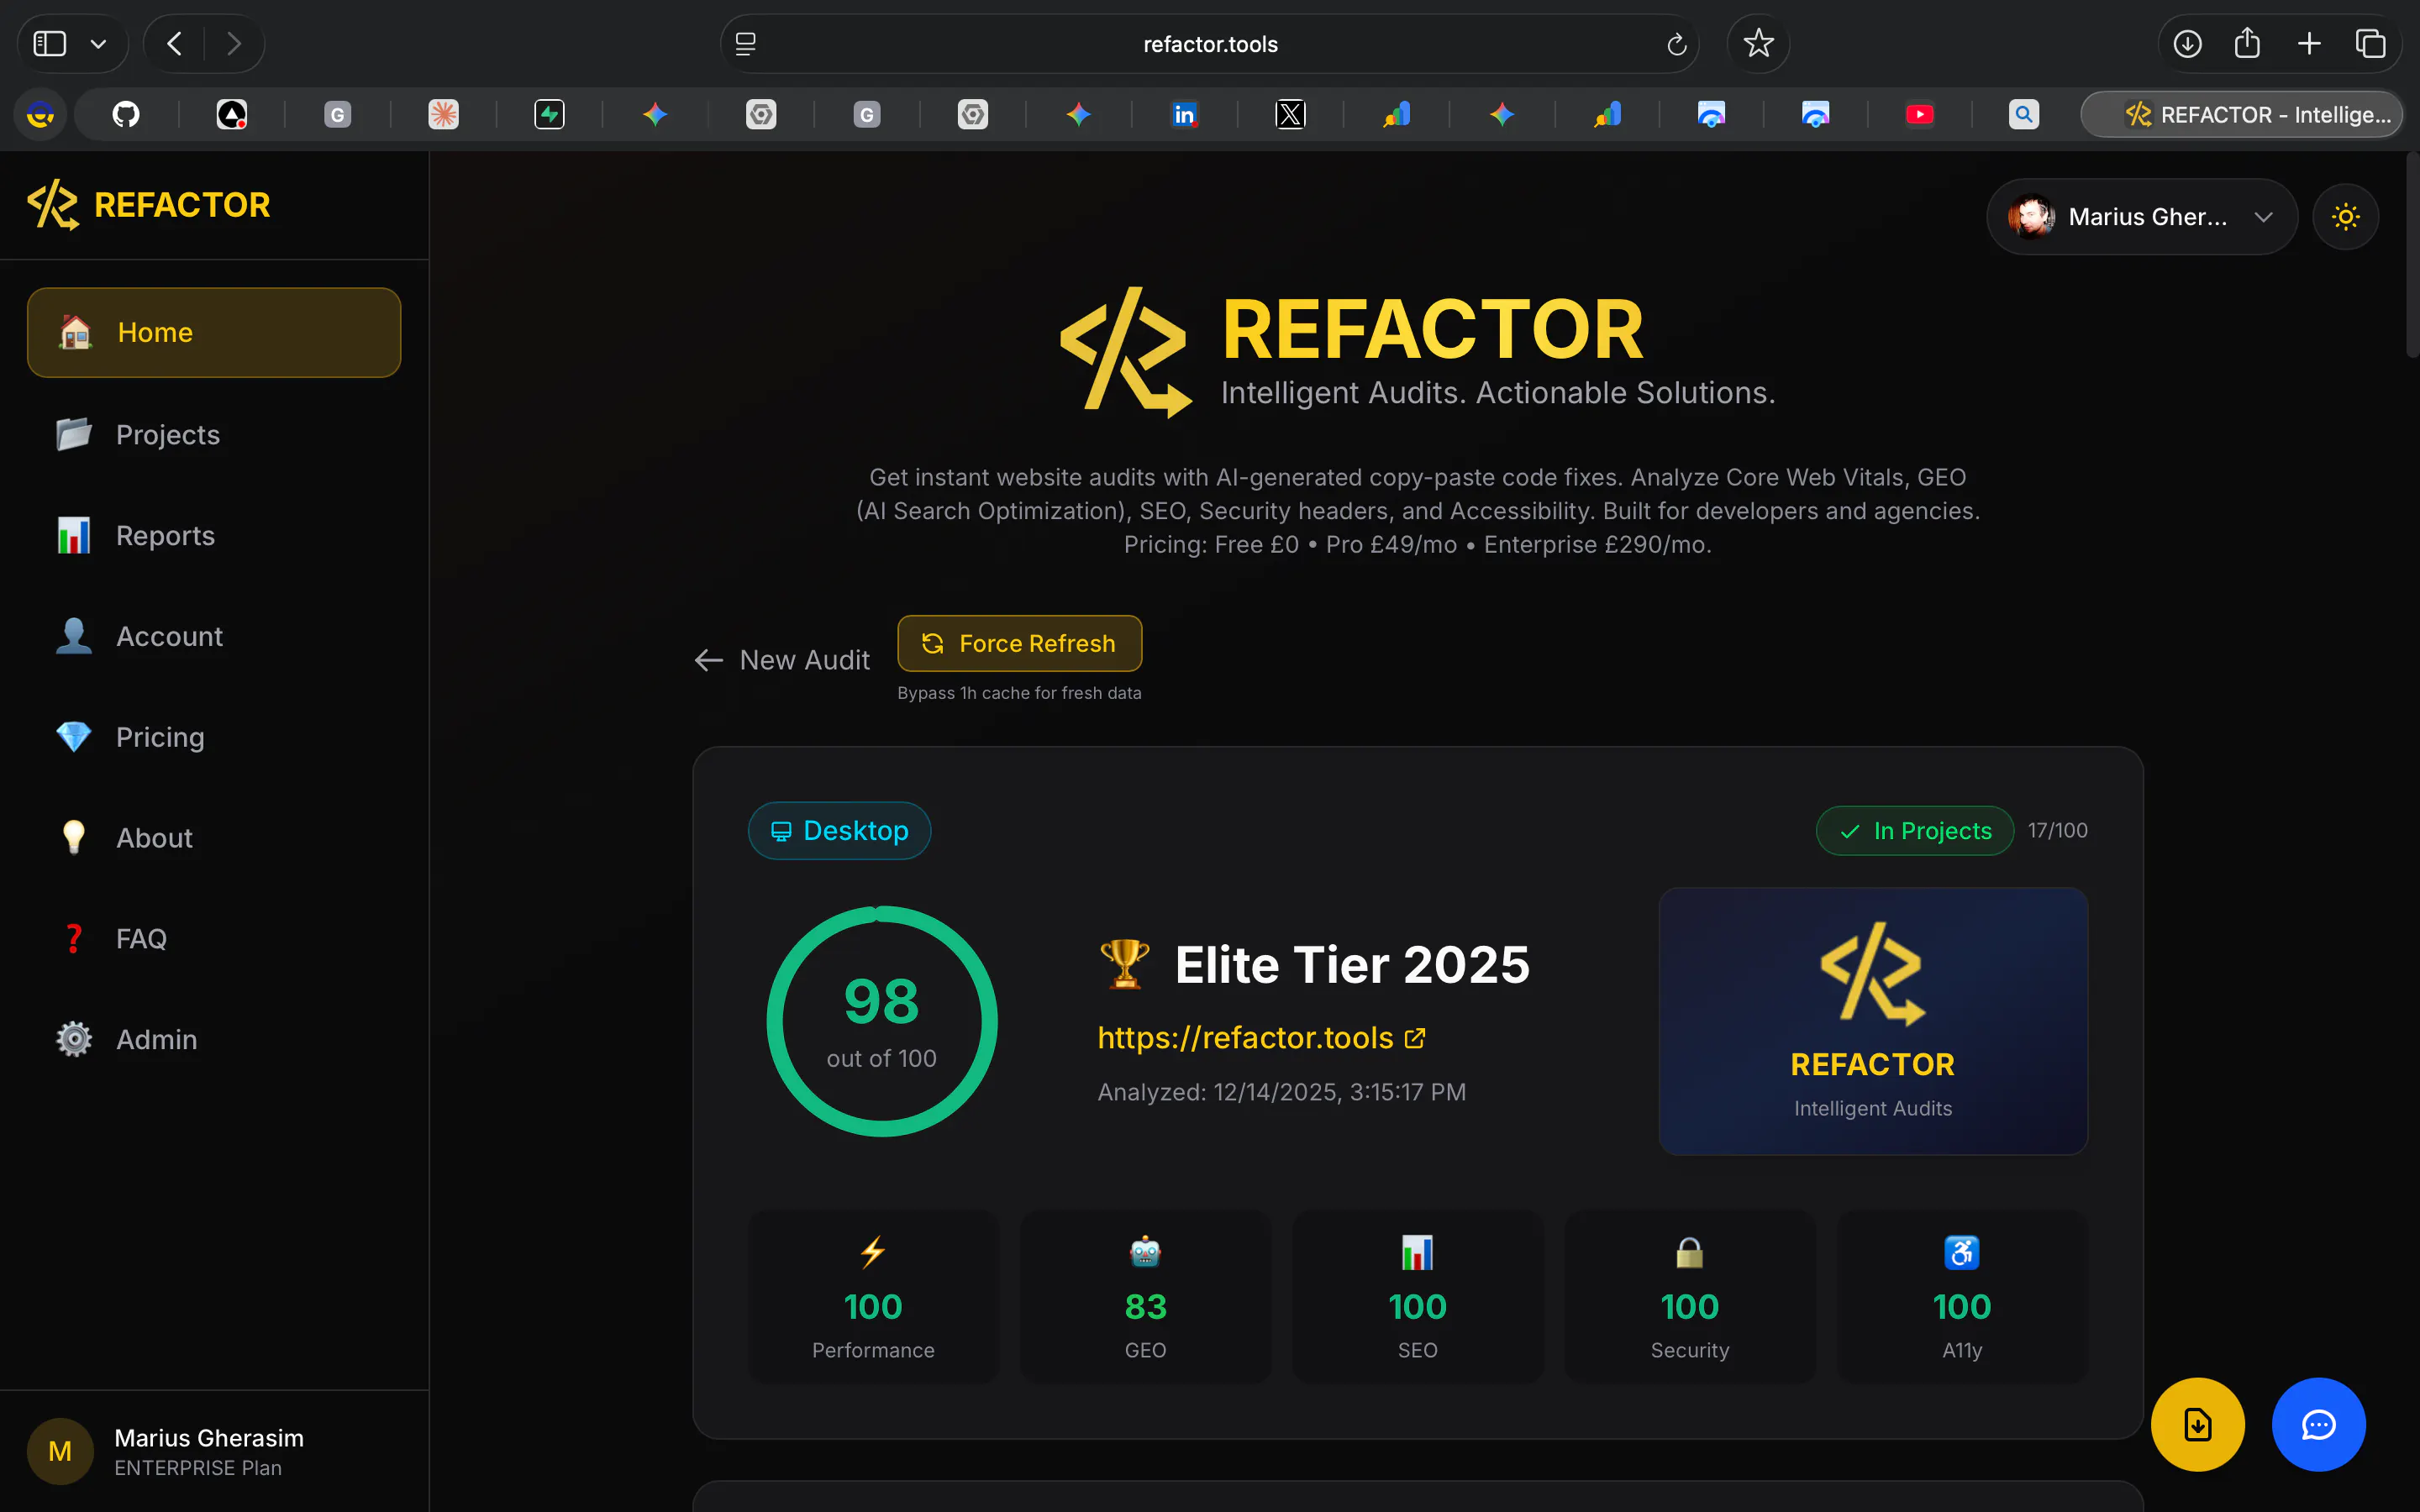Click the 98 out of 100 score ring
Image resolution: width=2420 pixels, height=1512 pixels.
pyautogui.click(x=881, y=1021)
